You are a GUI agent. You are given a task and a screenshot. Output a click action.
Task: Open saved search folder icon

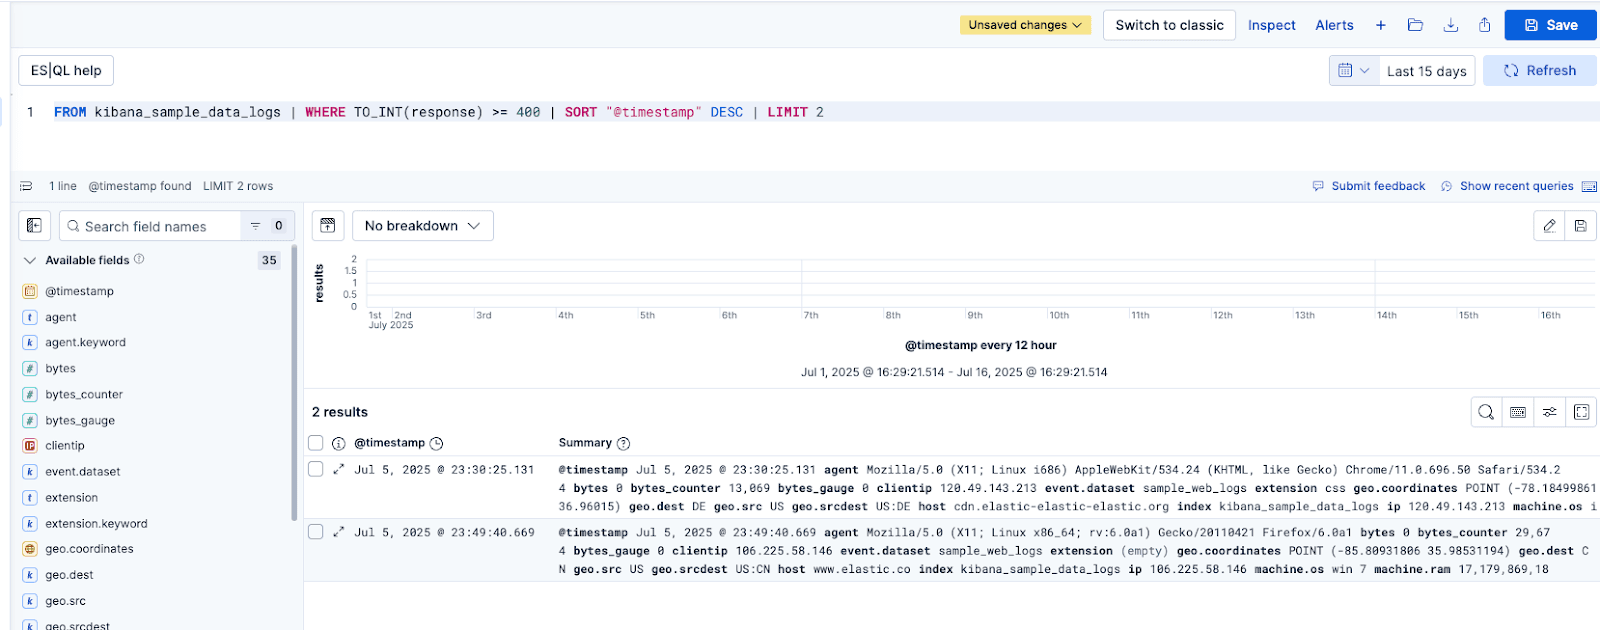pyautogui.click(x=1415, y=25)
